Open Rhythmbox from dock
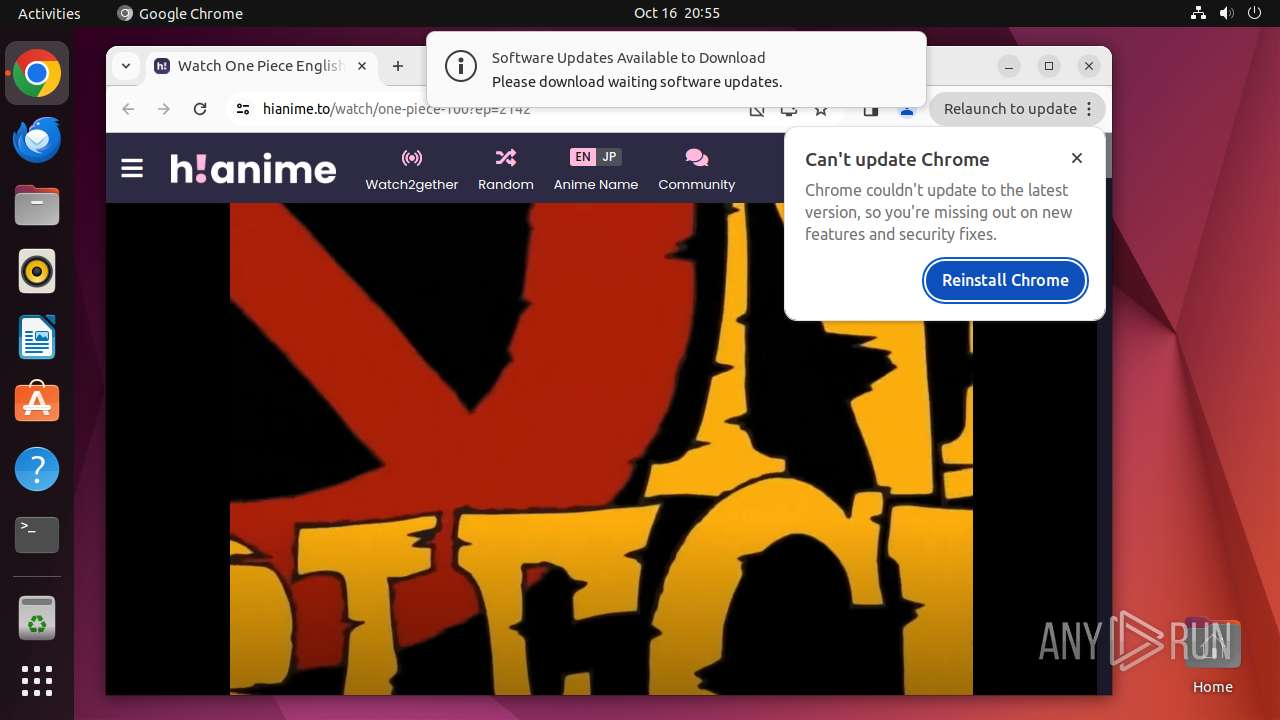 click(x=37, y=271)
